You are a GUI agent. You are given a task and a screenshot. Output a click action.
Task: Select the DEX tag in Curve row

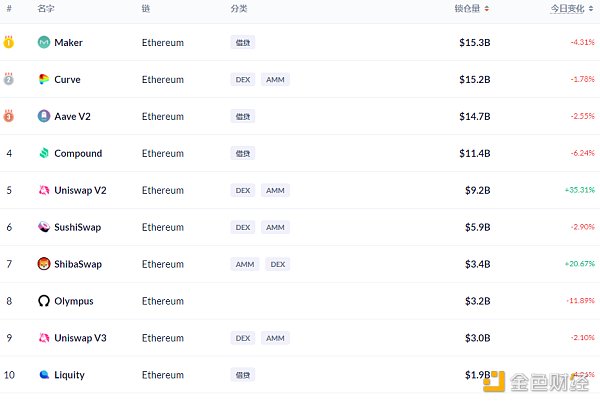243,80
